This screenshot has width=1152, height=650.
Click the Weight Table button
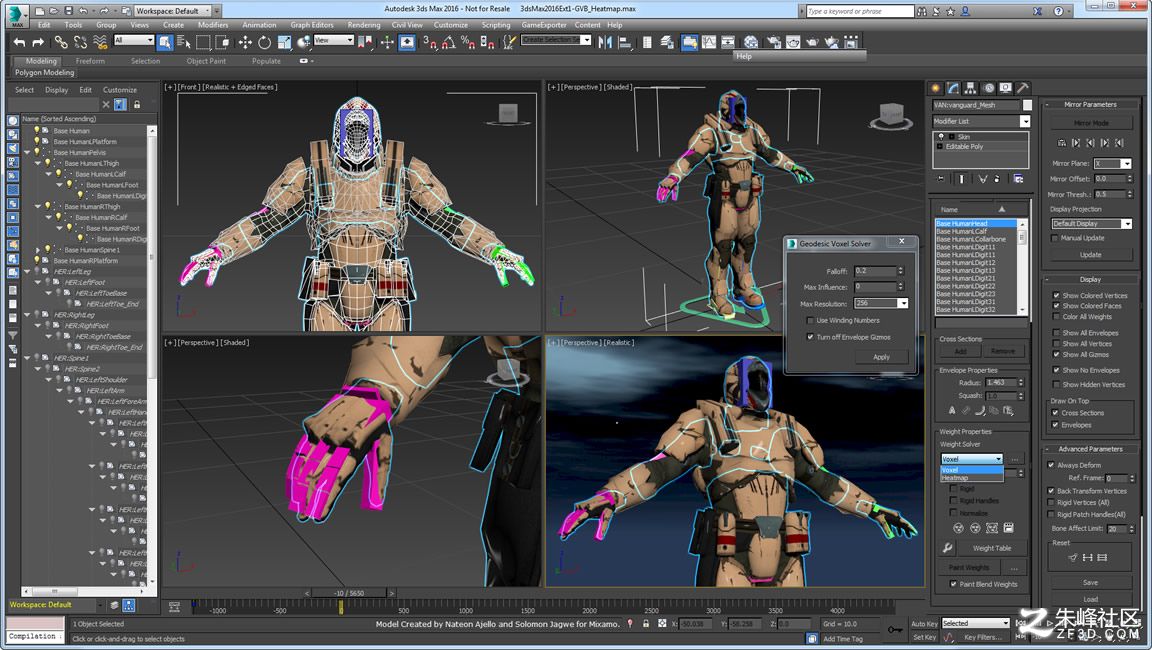tap(991, 548)
